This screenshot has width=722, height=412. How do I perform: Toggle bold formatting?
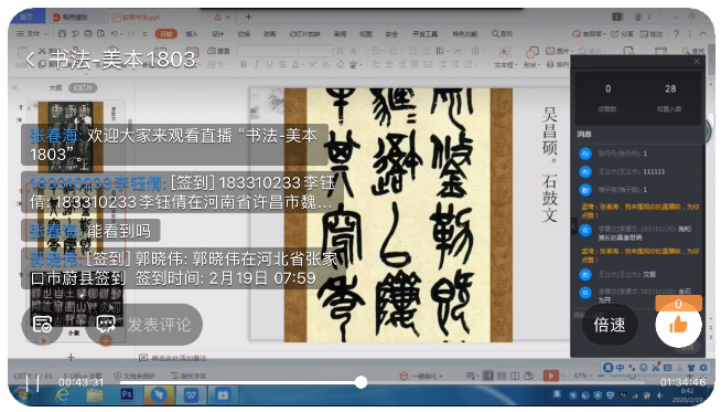point(243,64)
